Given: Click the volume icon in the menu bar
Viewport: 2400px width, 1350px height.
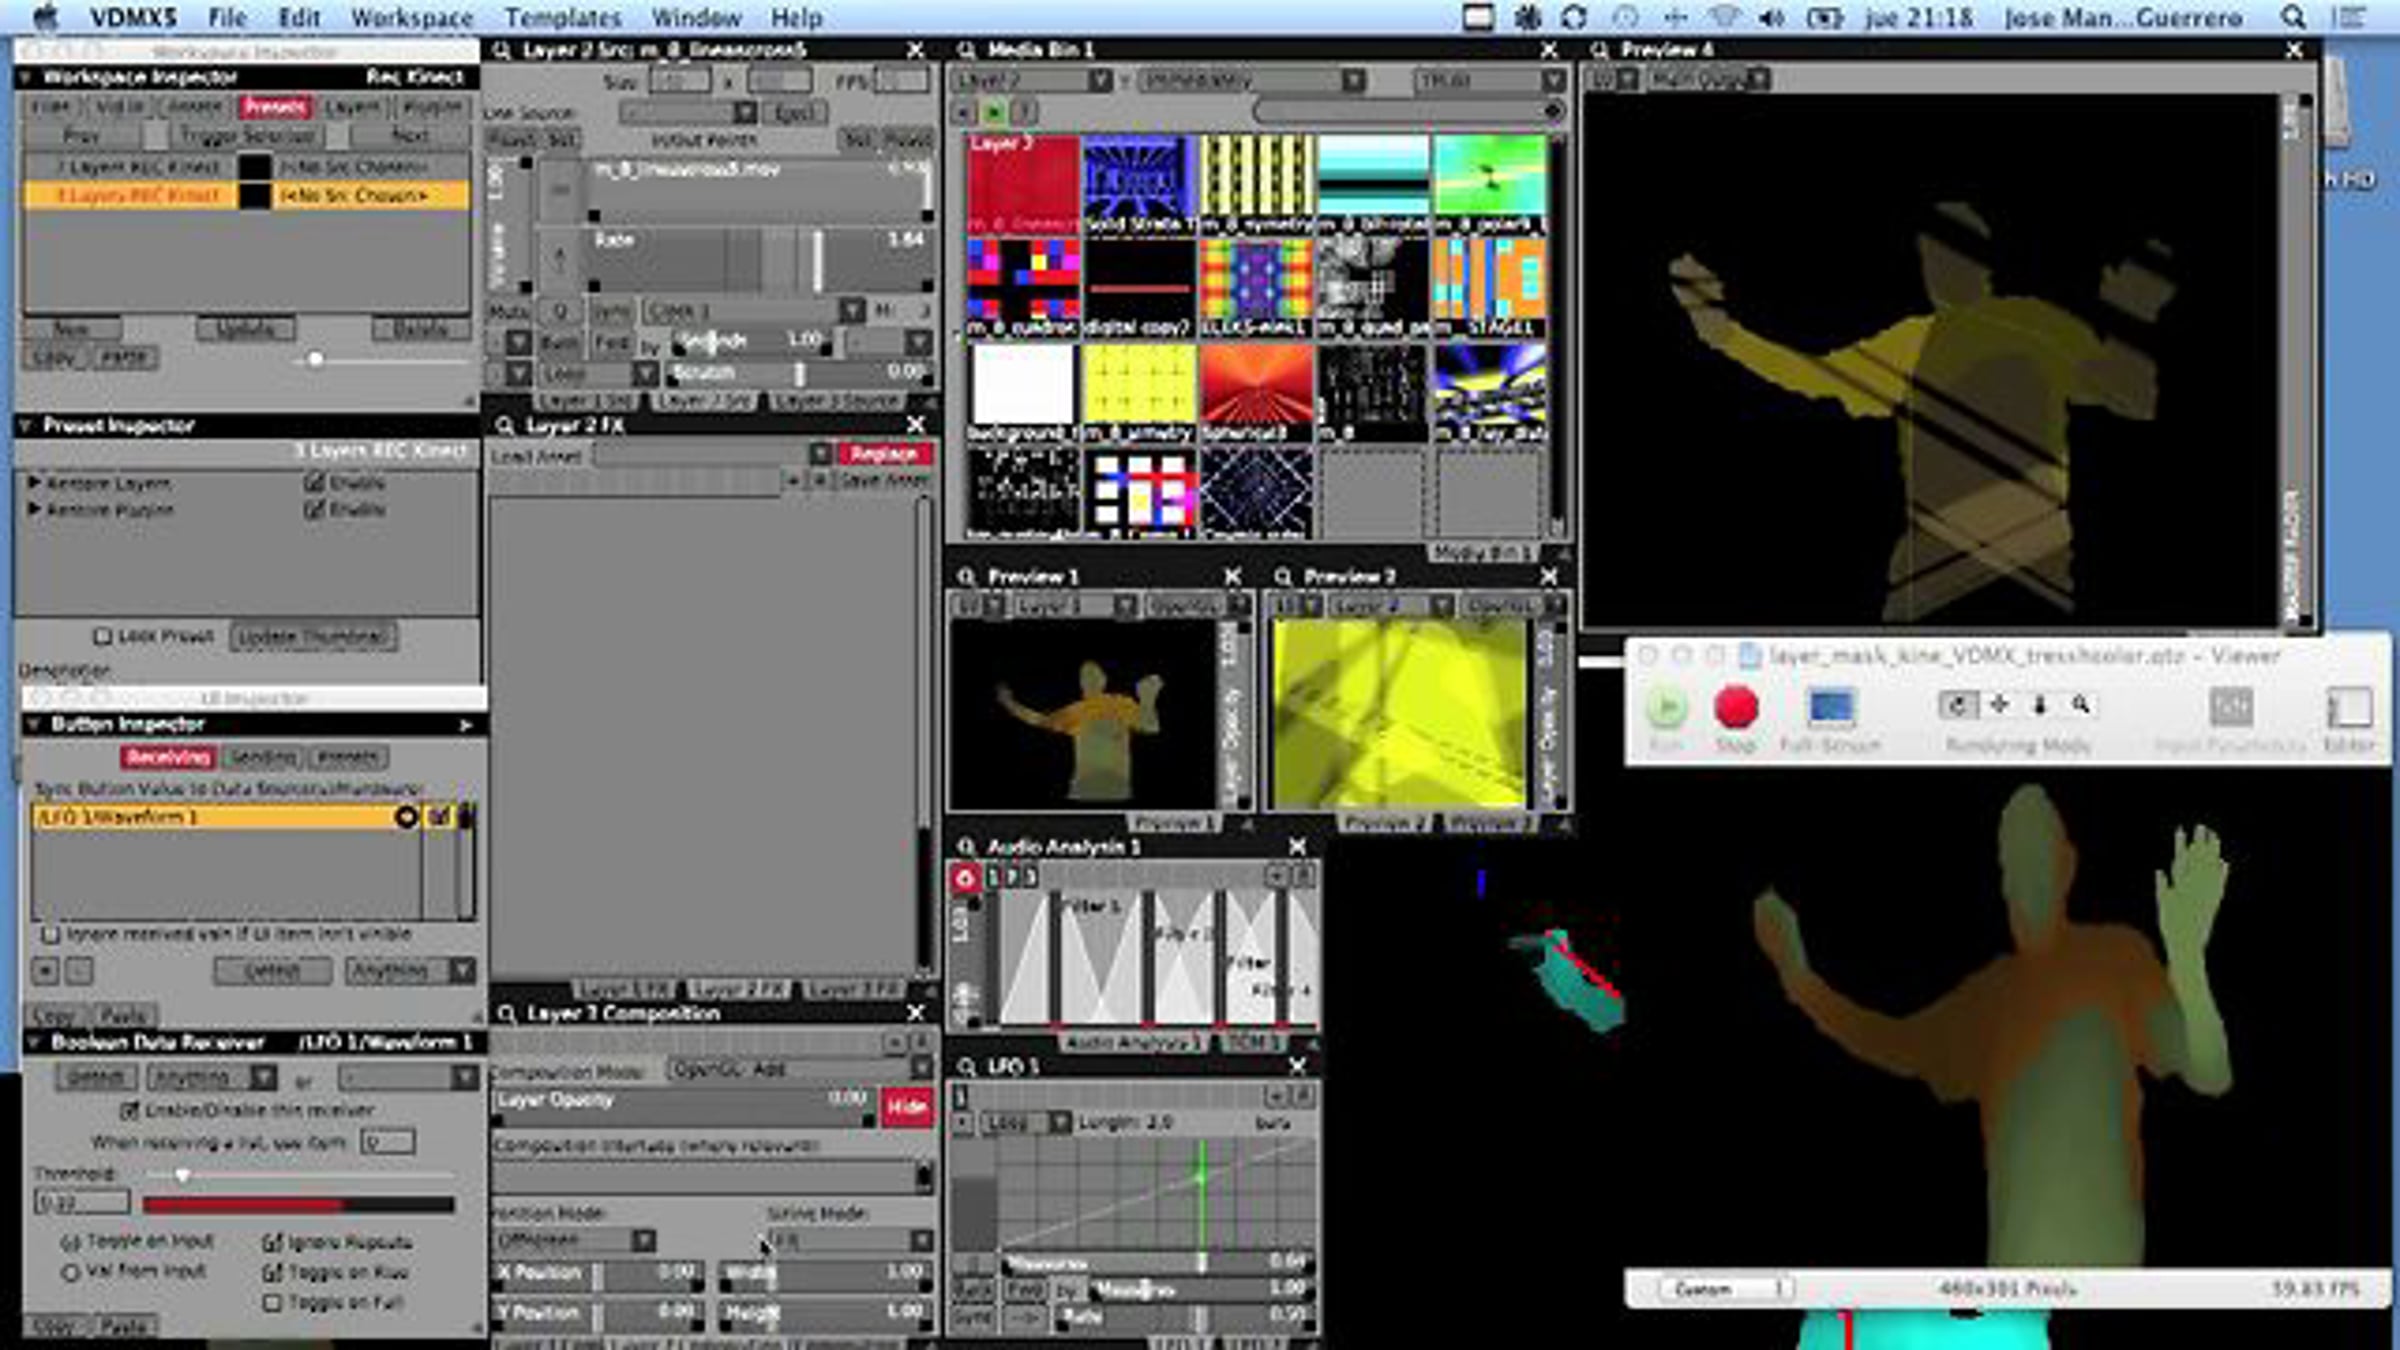Looking at the screenshot, I should click(1771, 17).
